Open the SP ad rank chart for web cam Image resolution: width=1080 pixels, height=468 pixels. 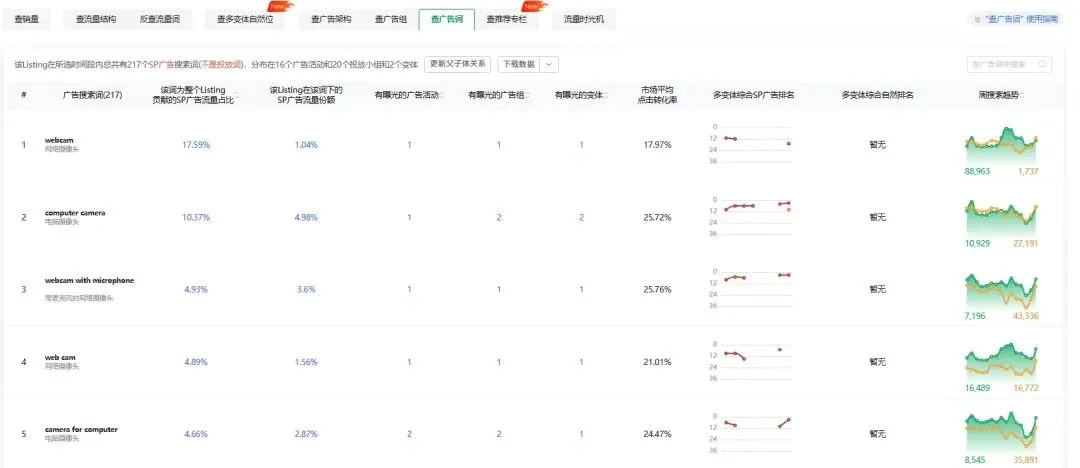click(751, 361)
